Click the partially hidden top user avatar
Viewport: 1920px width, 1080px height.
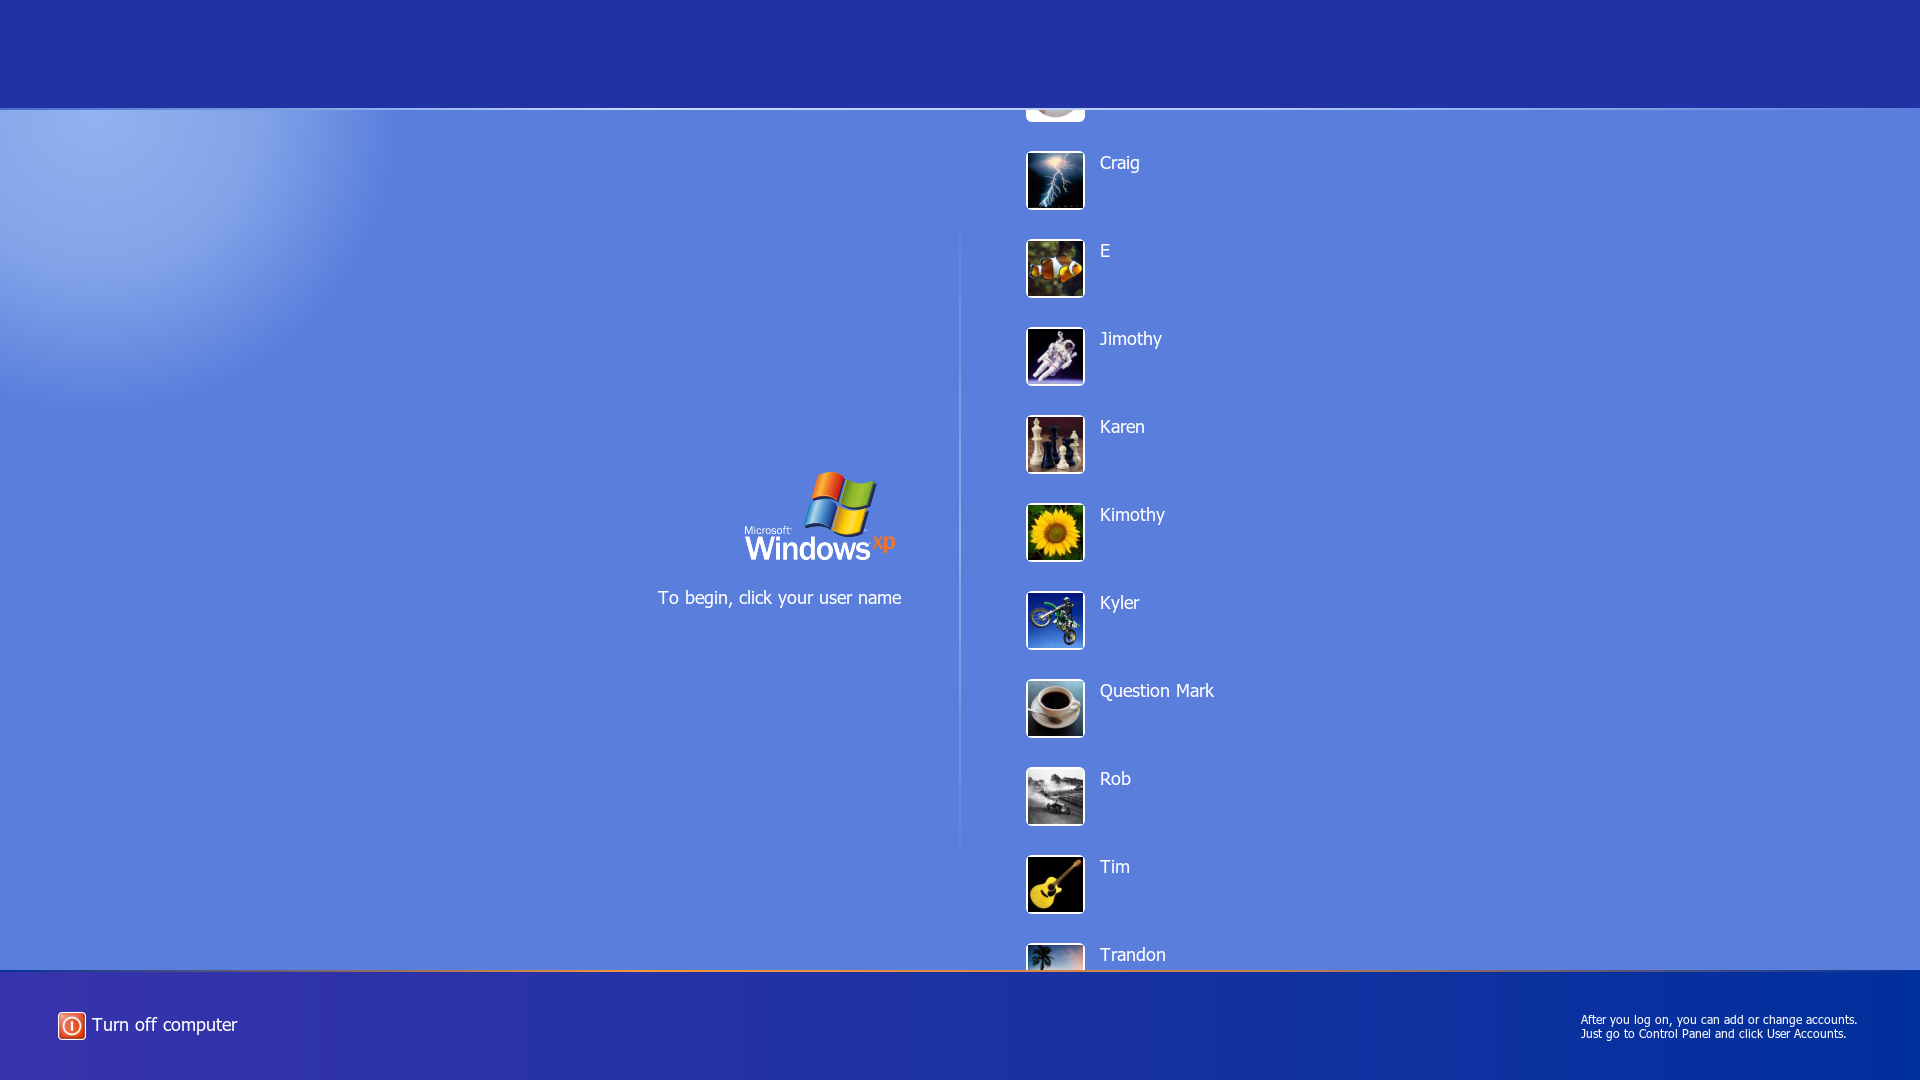point(1055,114)
